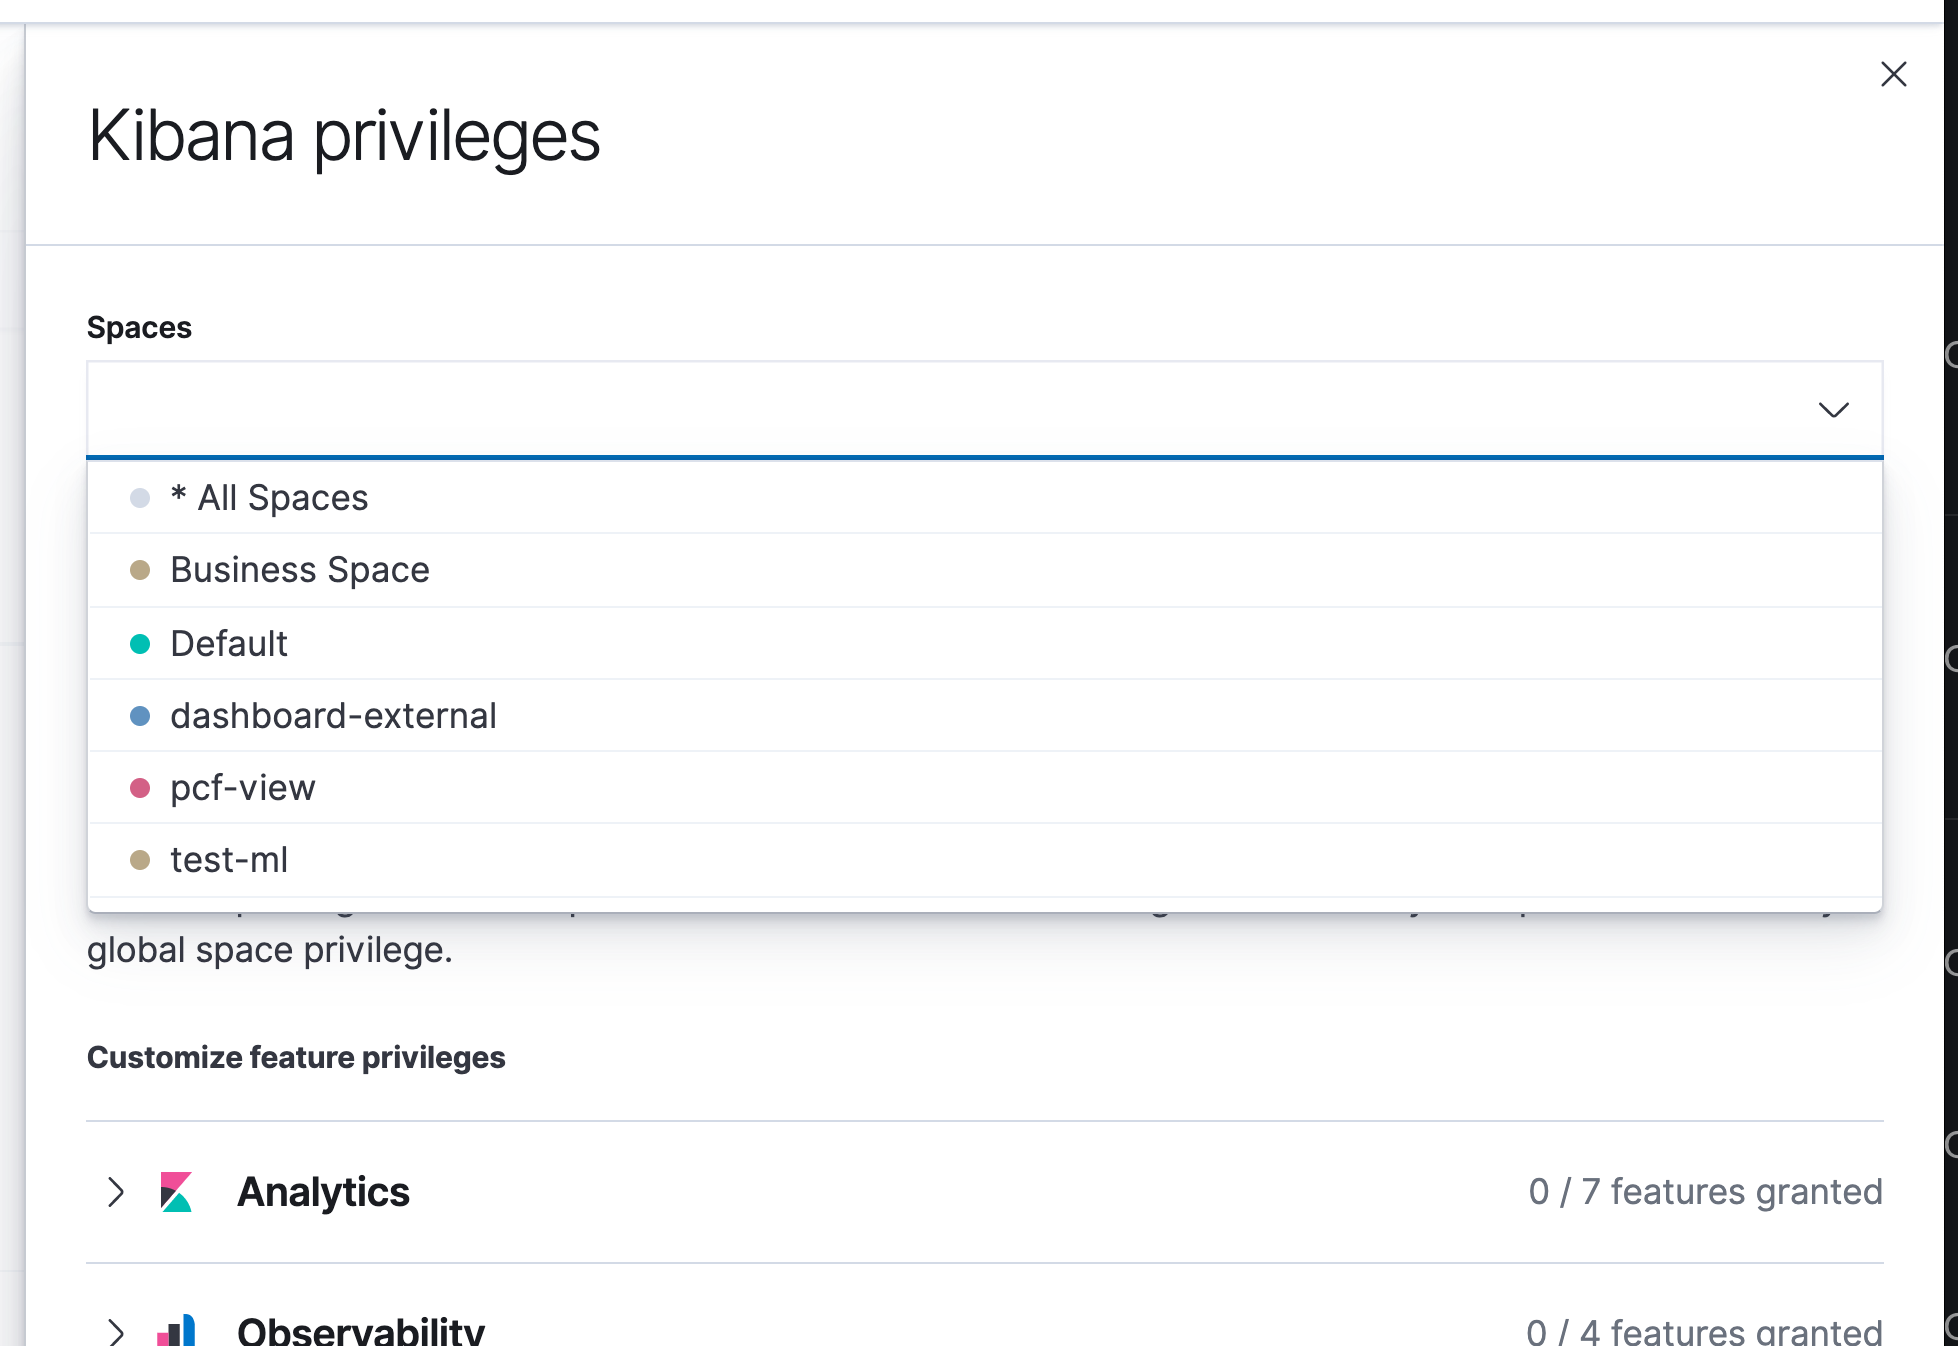The width and height of the screenshot is (1958, 1346).
Task: Choose the pcf-view space
Action: coord(243,788)
